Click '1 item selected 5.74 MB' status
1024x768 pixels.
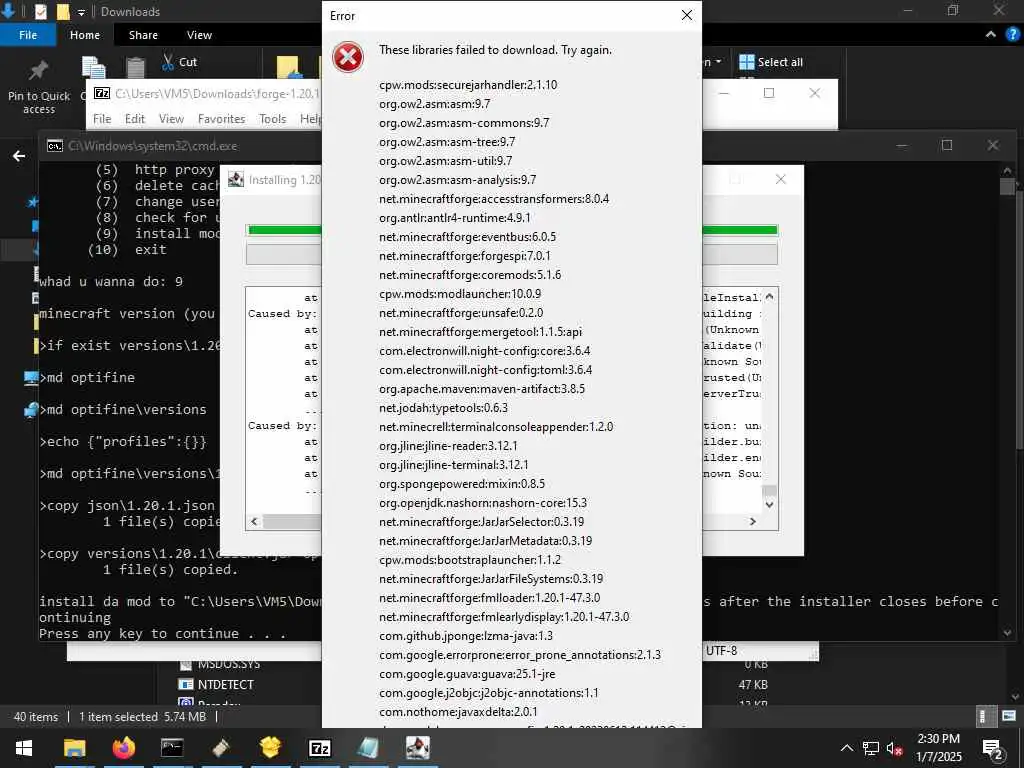142,717
